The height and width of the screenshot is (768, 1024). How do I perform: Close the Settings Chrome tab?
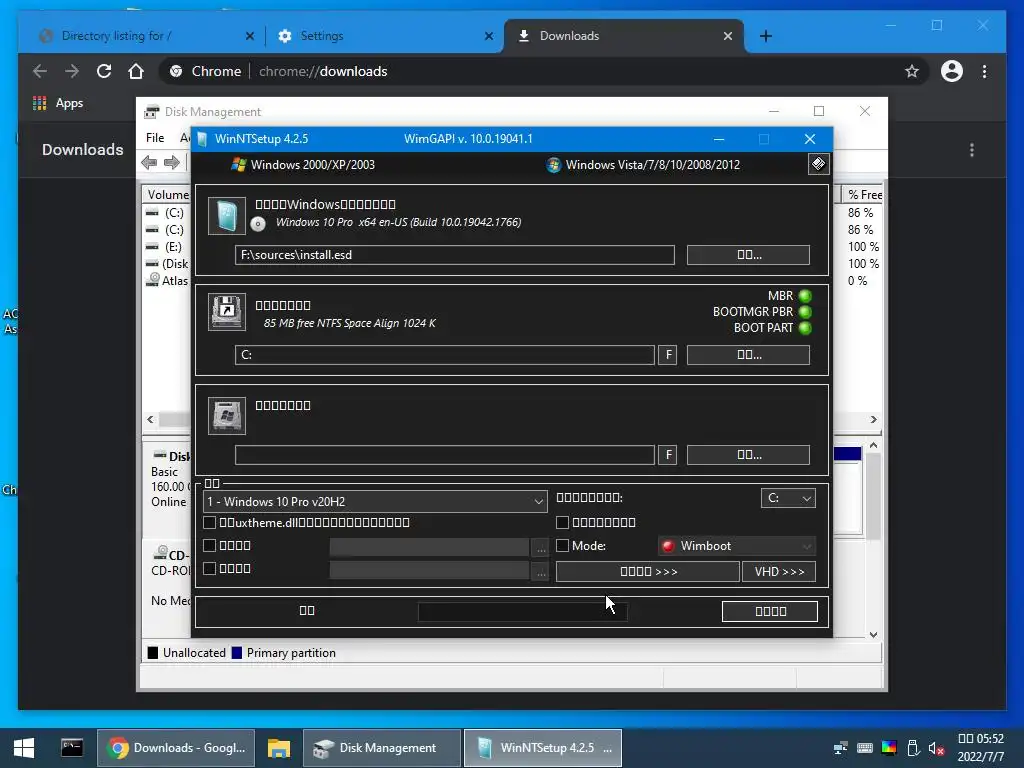pos(488,36)
